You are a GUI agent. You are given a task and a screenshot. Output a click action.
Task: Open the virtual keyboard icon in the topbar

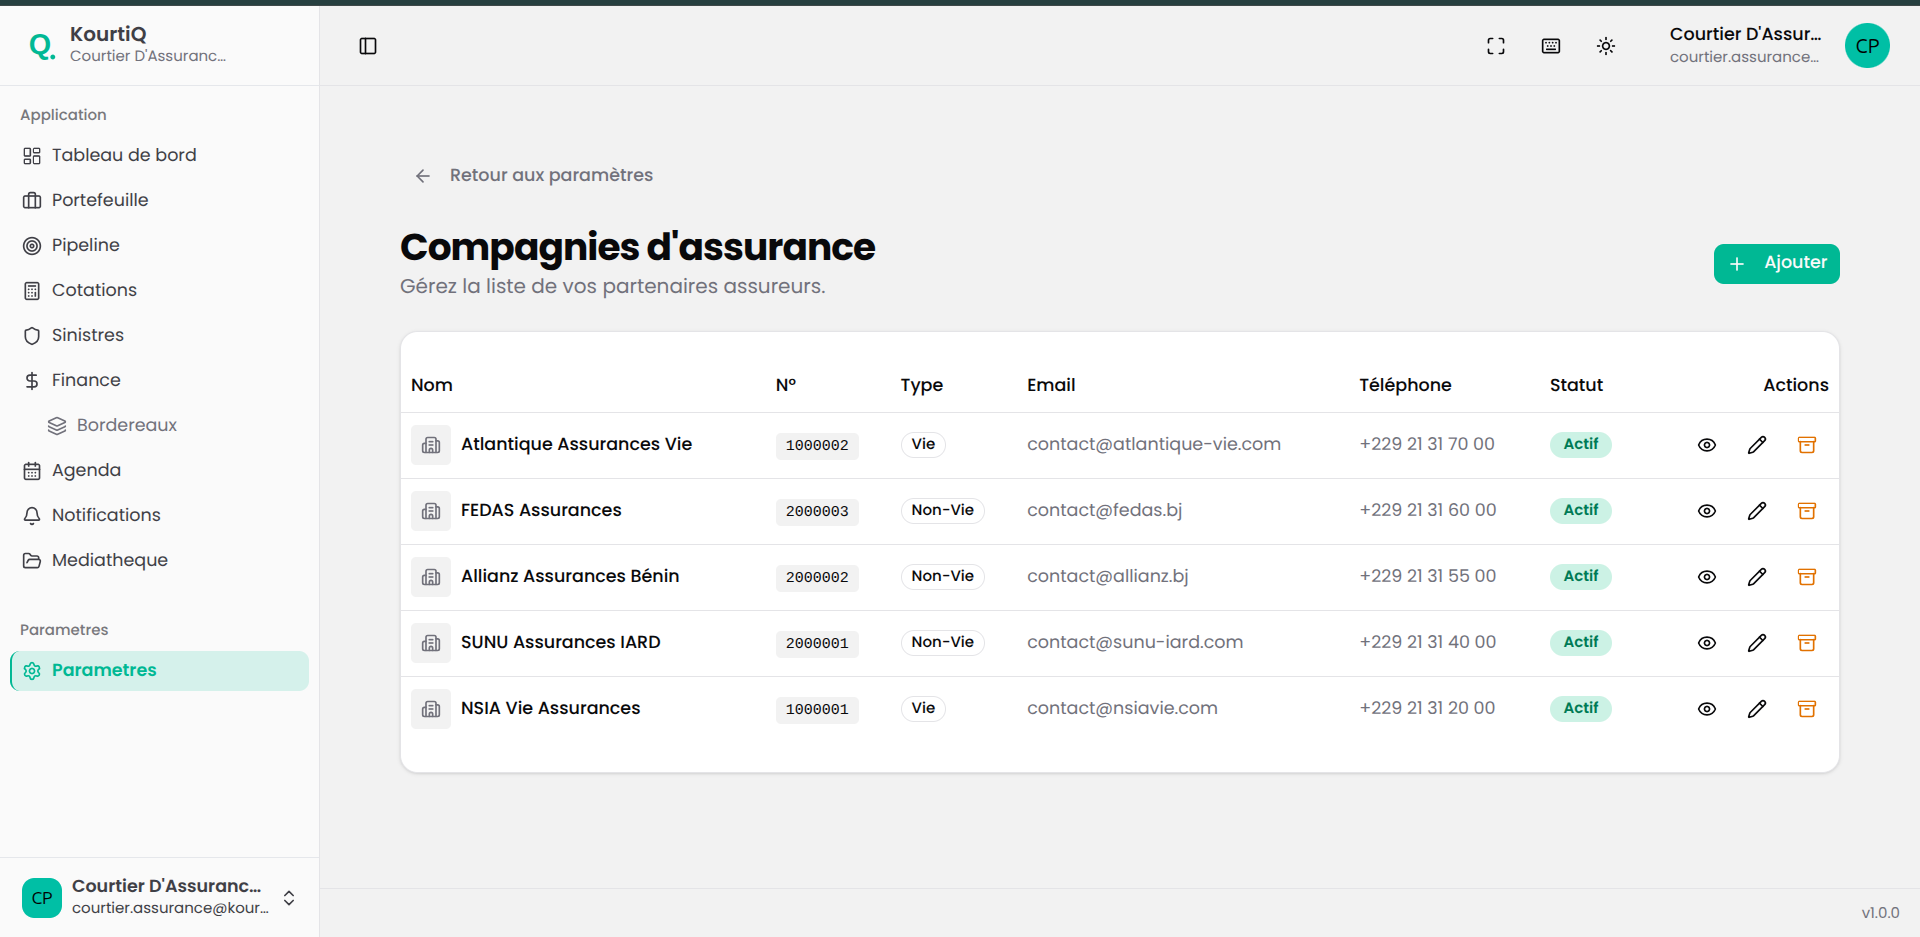tap(1550, 46)
